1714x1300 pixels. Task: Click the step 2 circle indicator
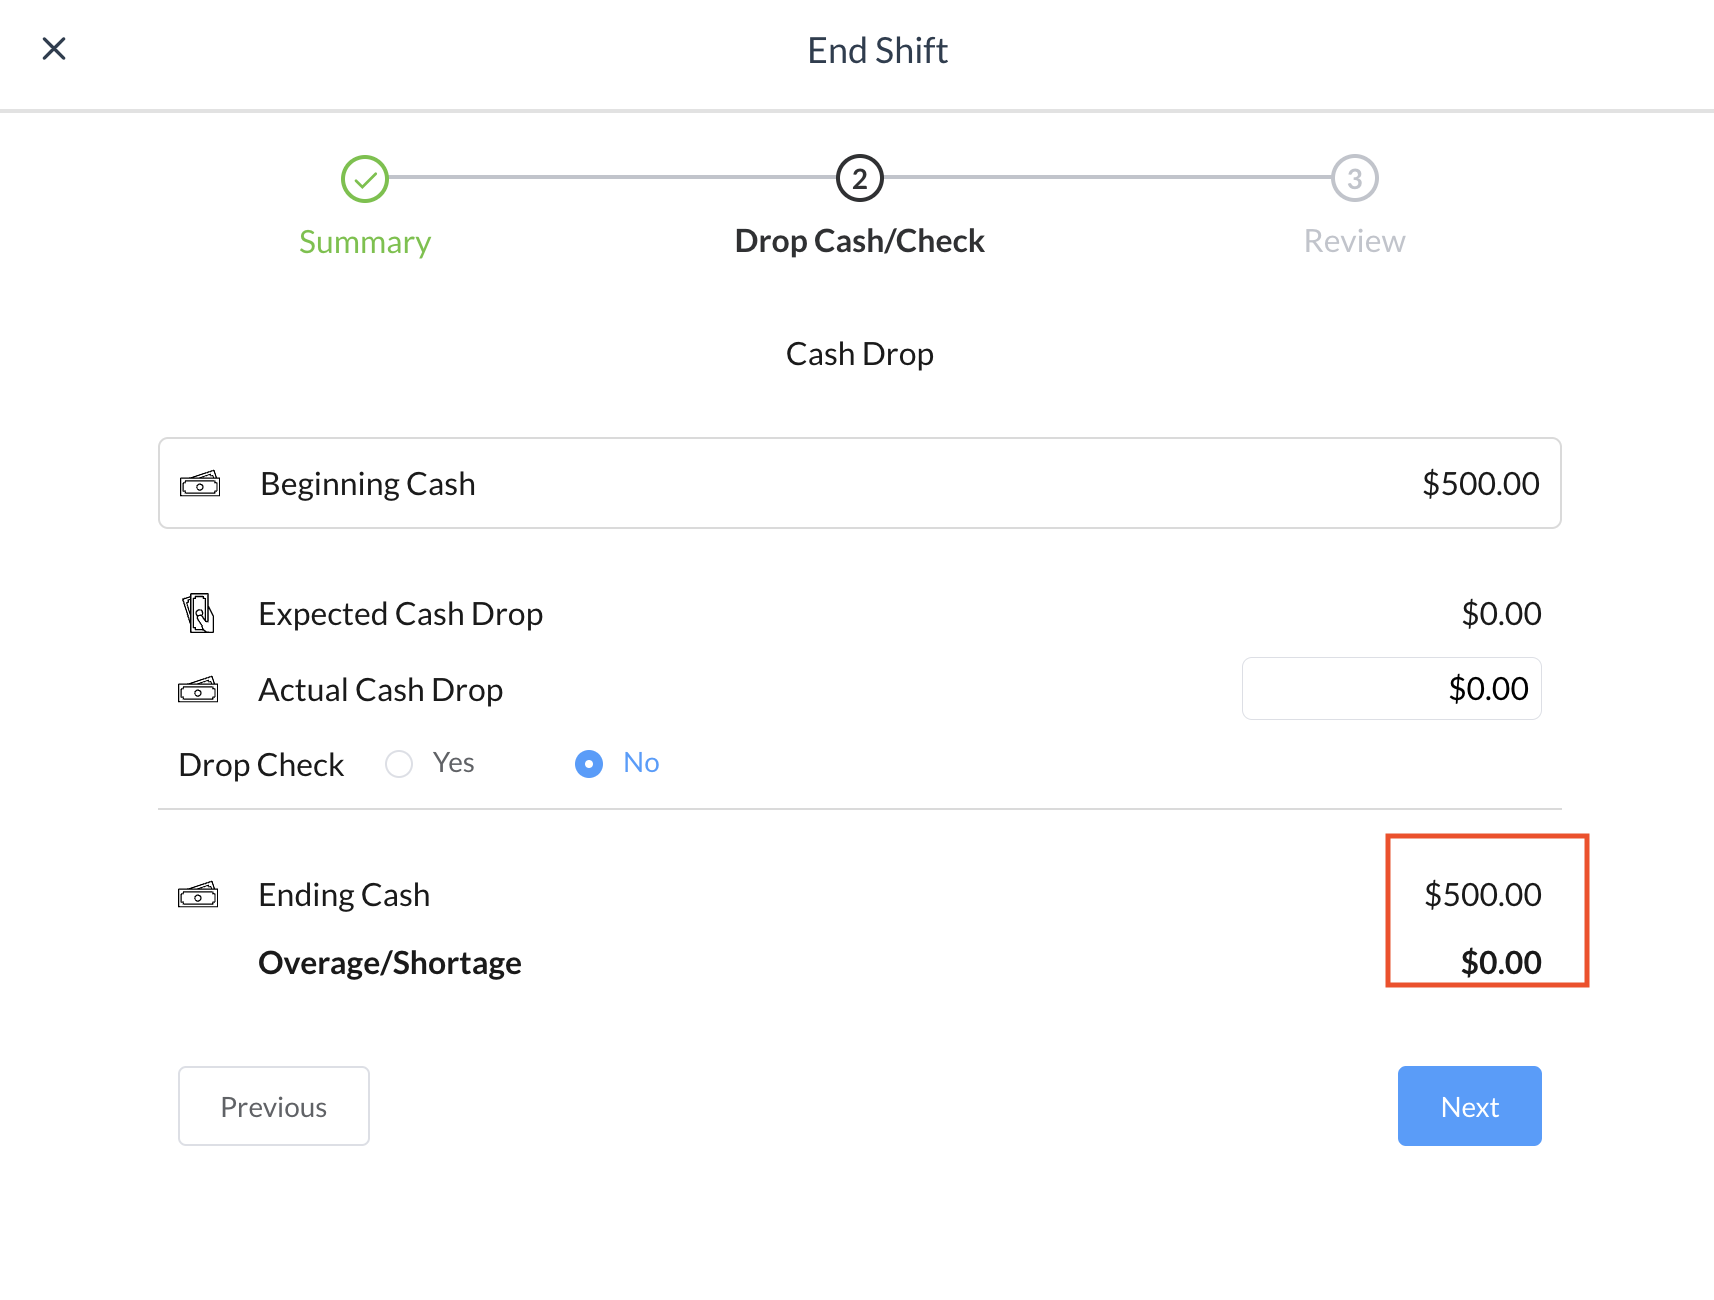point(860,179)
